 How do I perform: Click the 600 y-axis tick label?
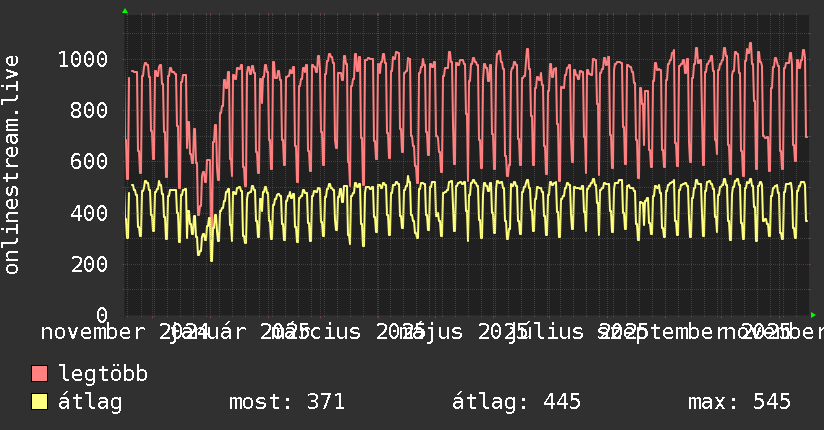pyautogui.click(x=88, y=161)
